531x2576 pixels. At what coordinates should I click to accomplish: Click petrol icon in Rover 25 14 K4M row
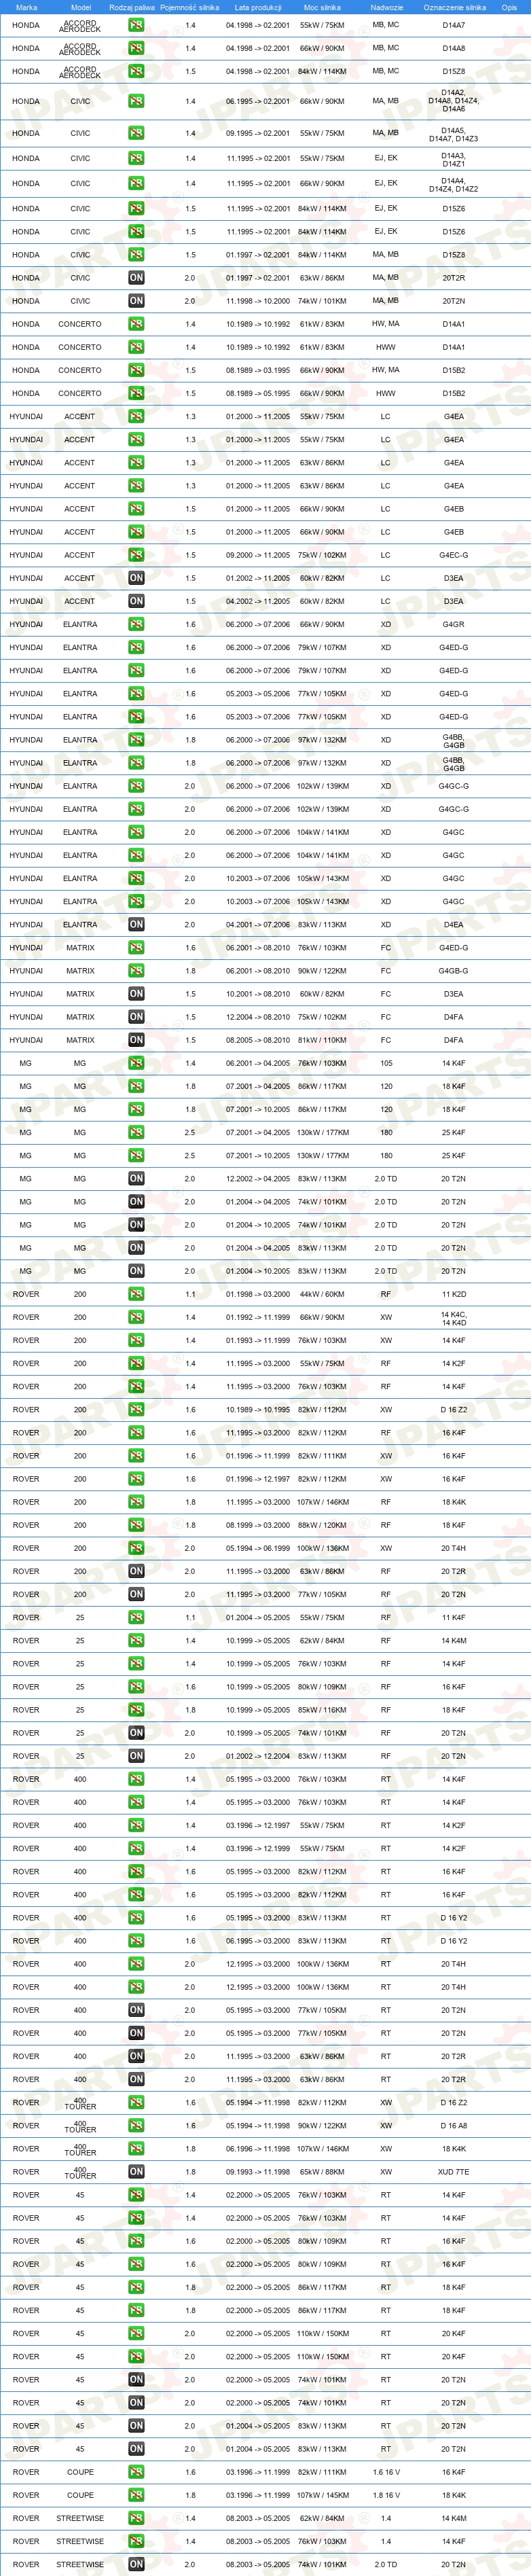point(136,1641)
